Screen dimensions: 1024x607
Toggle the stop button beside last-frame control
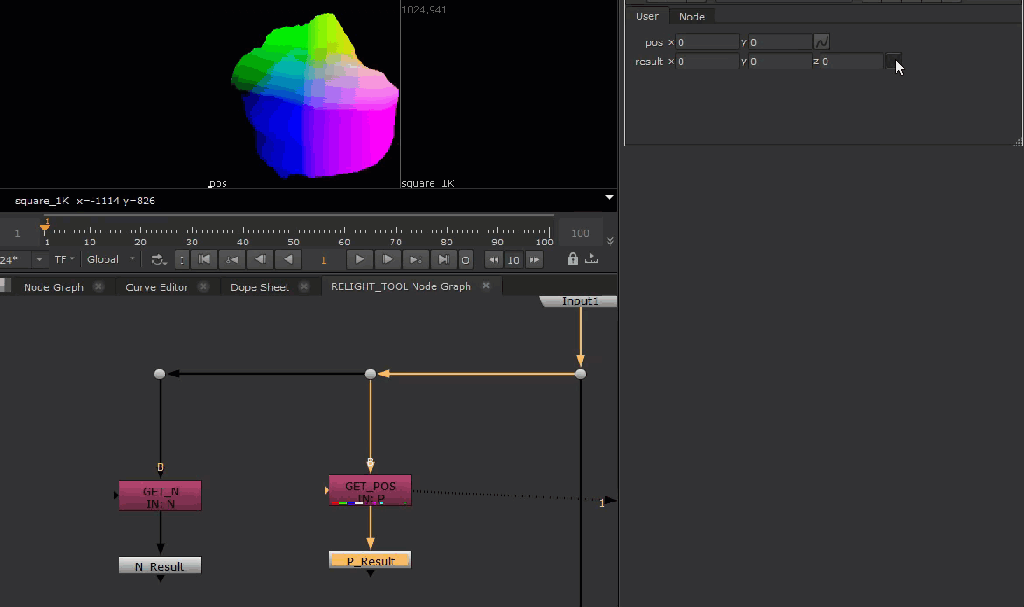click(x=466, y=259)
